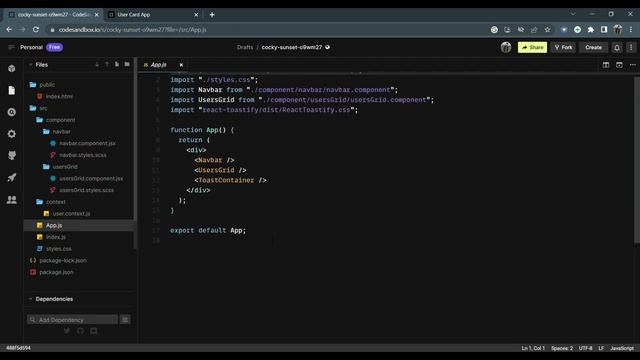Click the Twitter icon below dependencies
Image resolution: width=640 pixels, height=360 pixels.
pyautogui.click(x=67, y=331)
